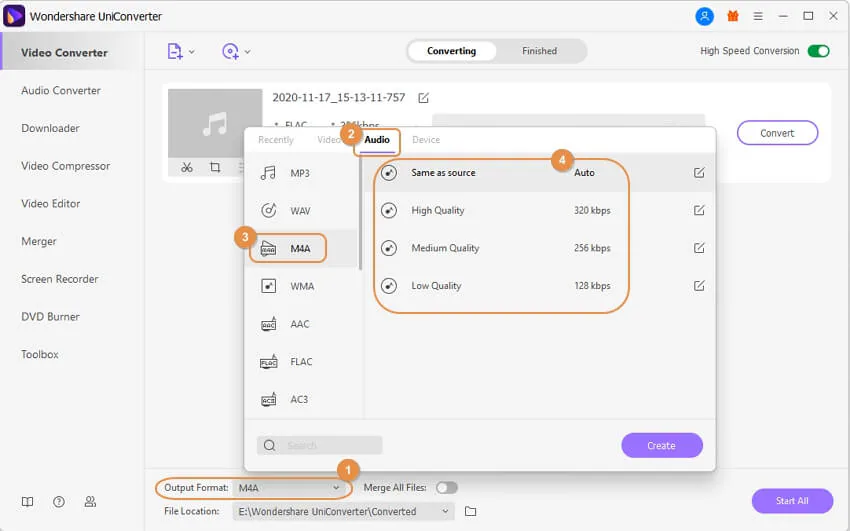Edit the Medium Quality preset

pyautogui.click(x=699, y=248)
